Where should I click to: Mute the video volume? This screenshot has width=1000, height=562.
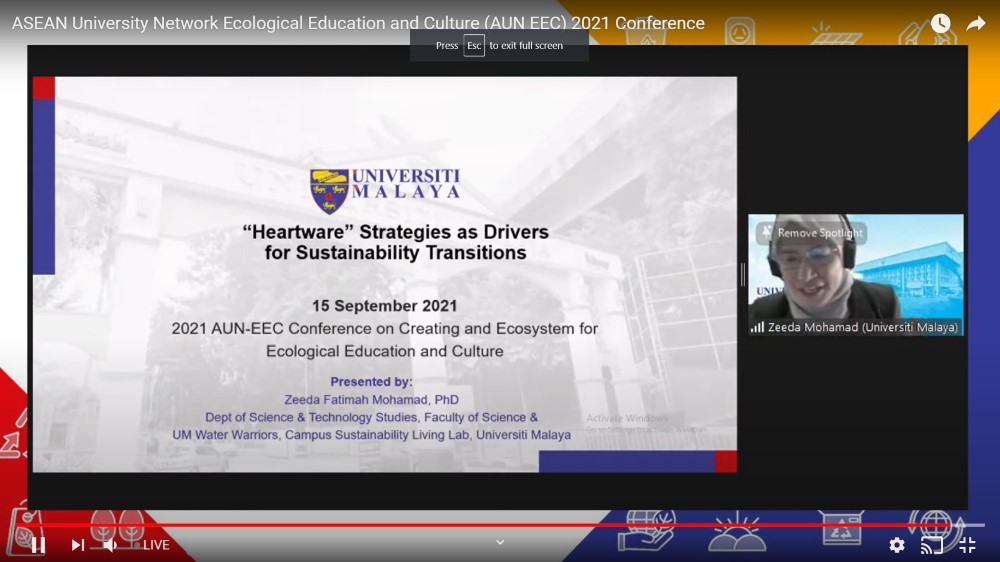coord(111,545)
